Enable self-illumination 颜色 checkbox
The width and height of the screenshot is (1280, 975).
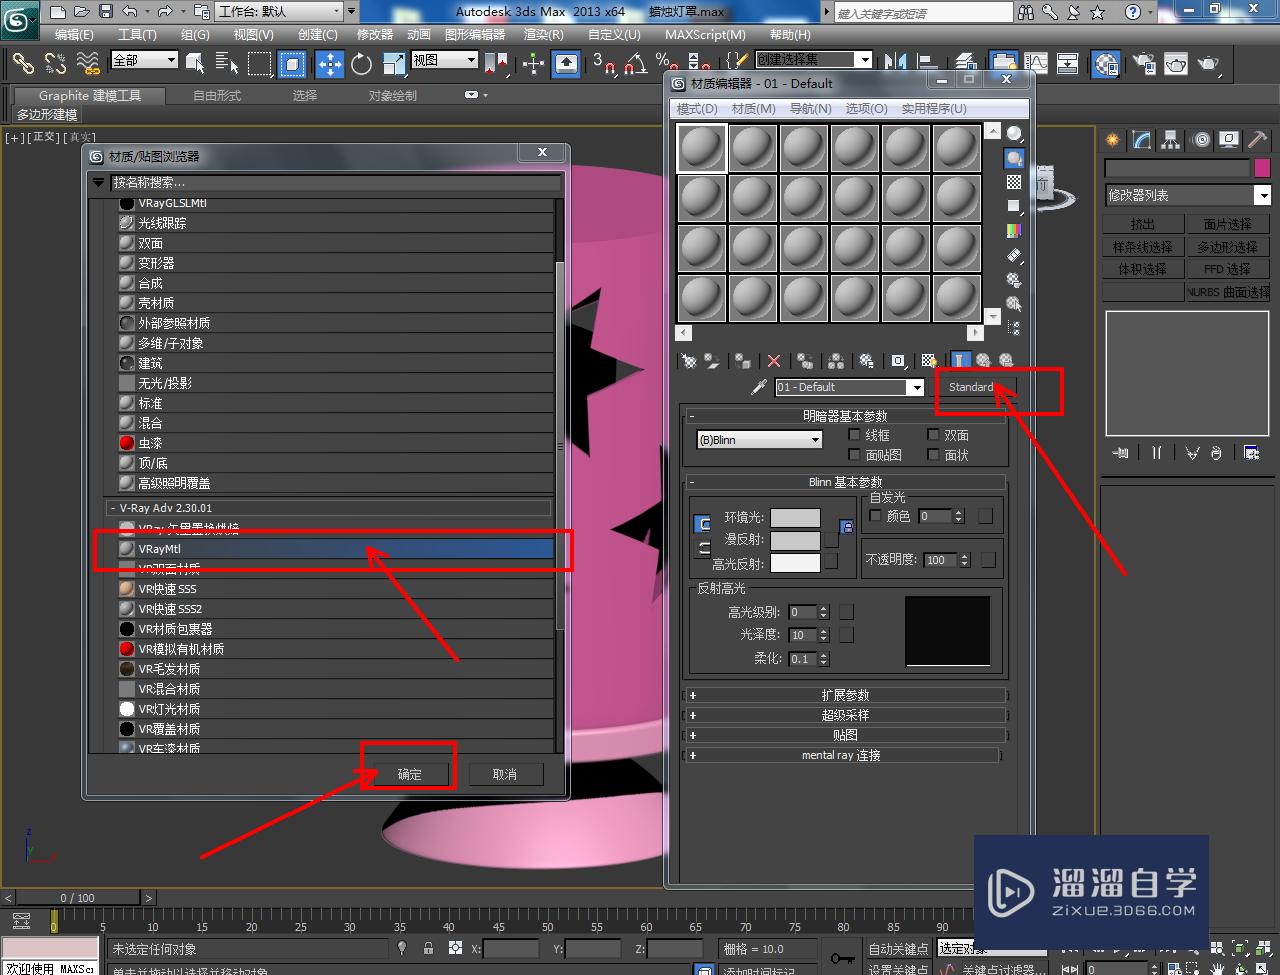[x=876, y=516]
